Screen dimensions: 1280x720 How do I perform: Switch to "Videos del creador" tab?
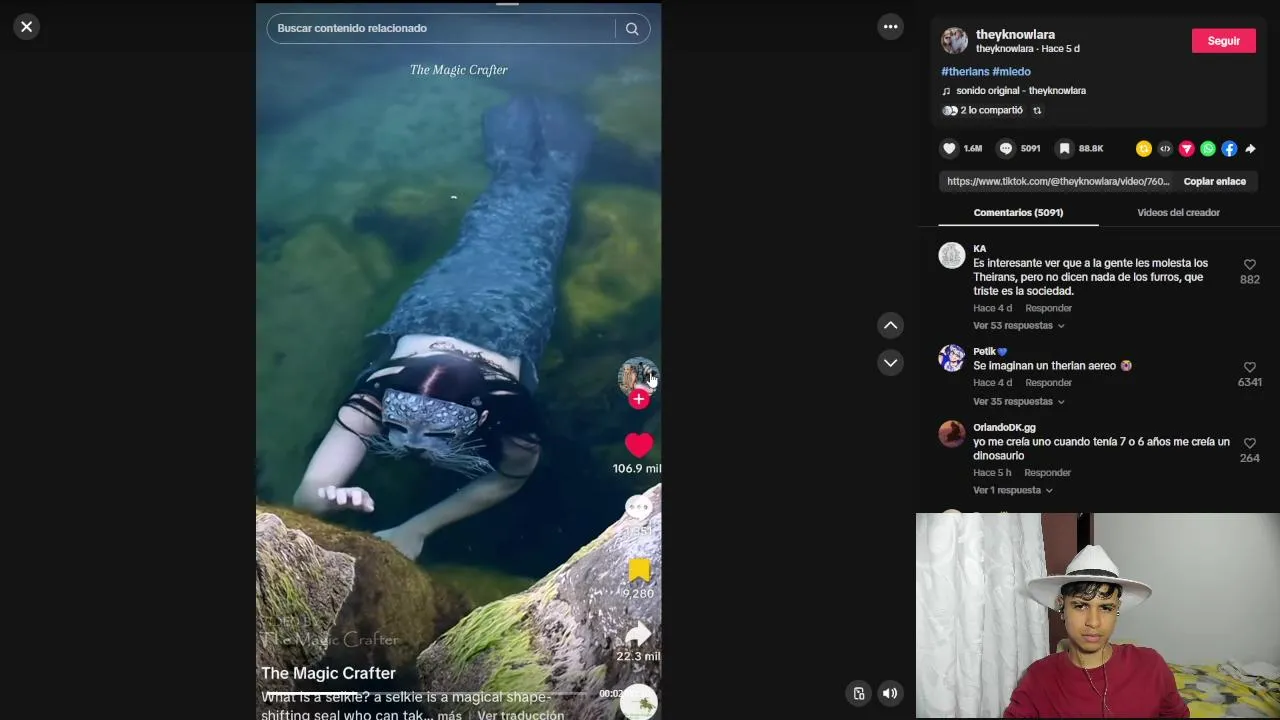point(1178,213)
